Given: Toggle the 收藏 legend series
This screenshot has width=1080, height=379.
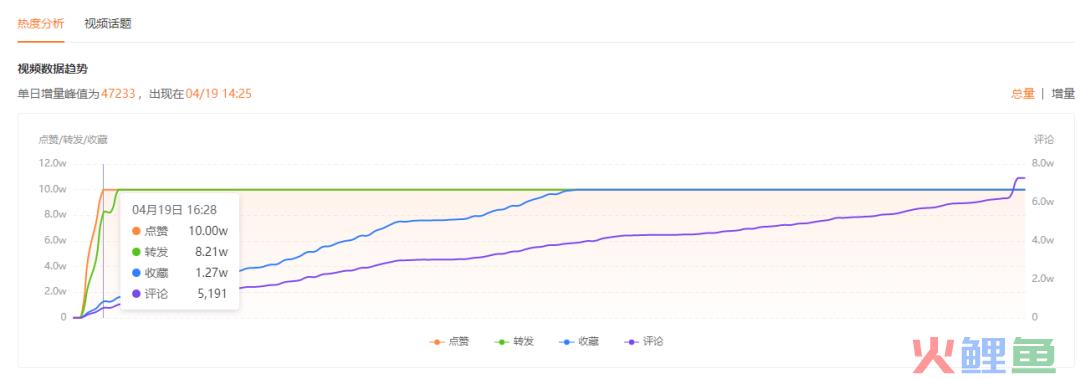Looking at the screenshot, I should pyautogui.click(x=579, y=341).
